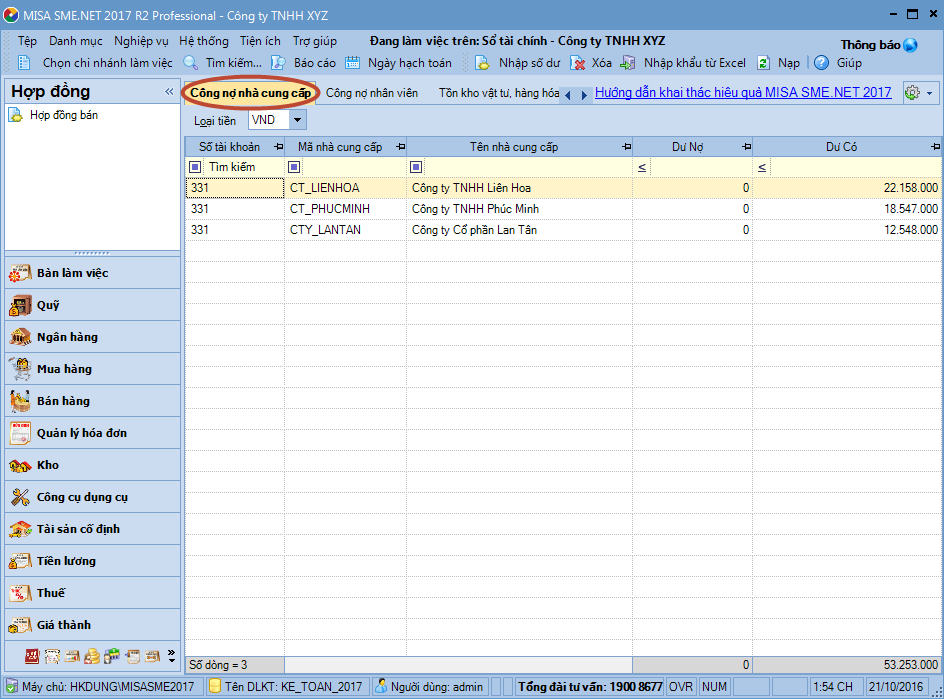This screenshot has width=944, height=699.
Task: Switch to the Công nợ nhân viên tab
Action: [371, 93]
